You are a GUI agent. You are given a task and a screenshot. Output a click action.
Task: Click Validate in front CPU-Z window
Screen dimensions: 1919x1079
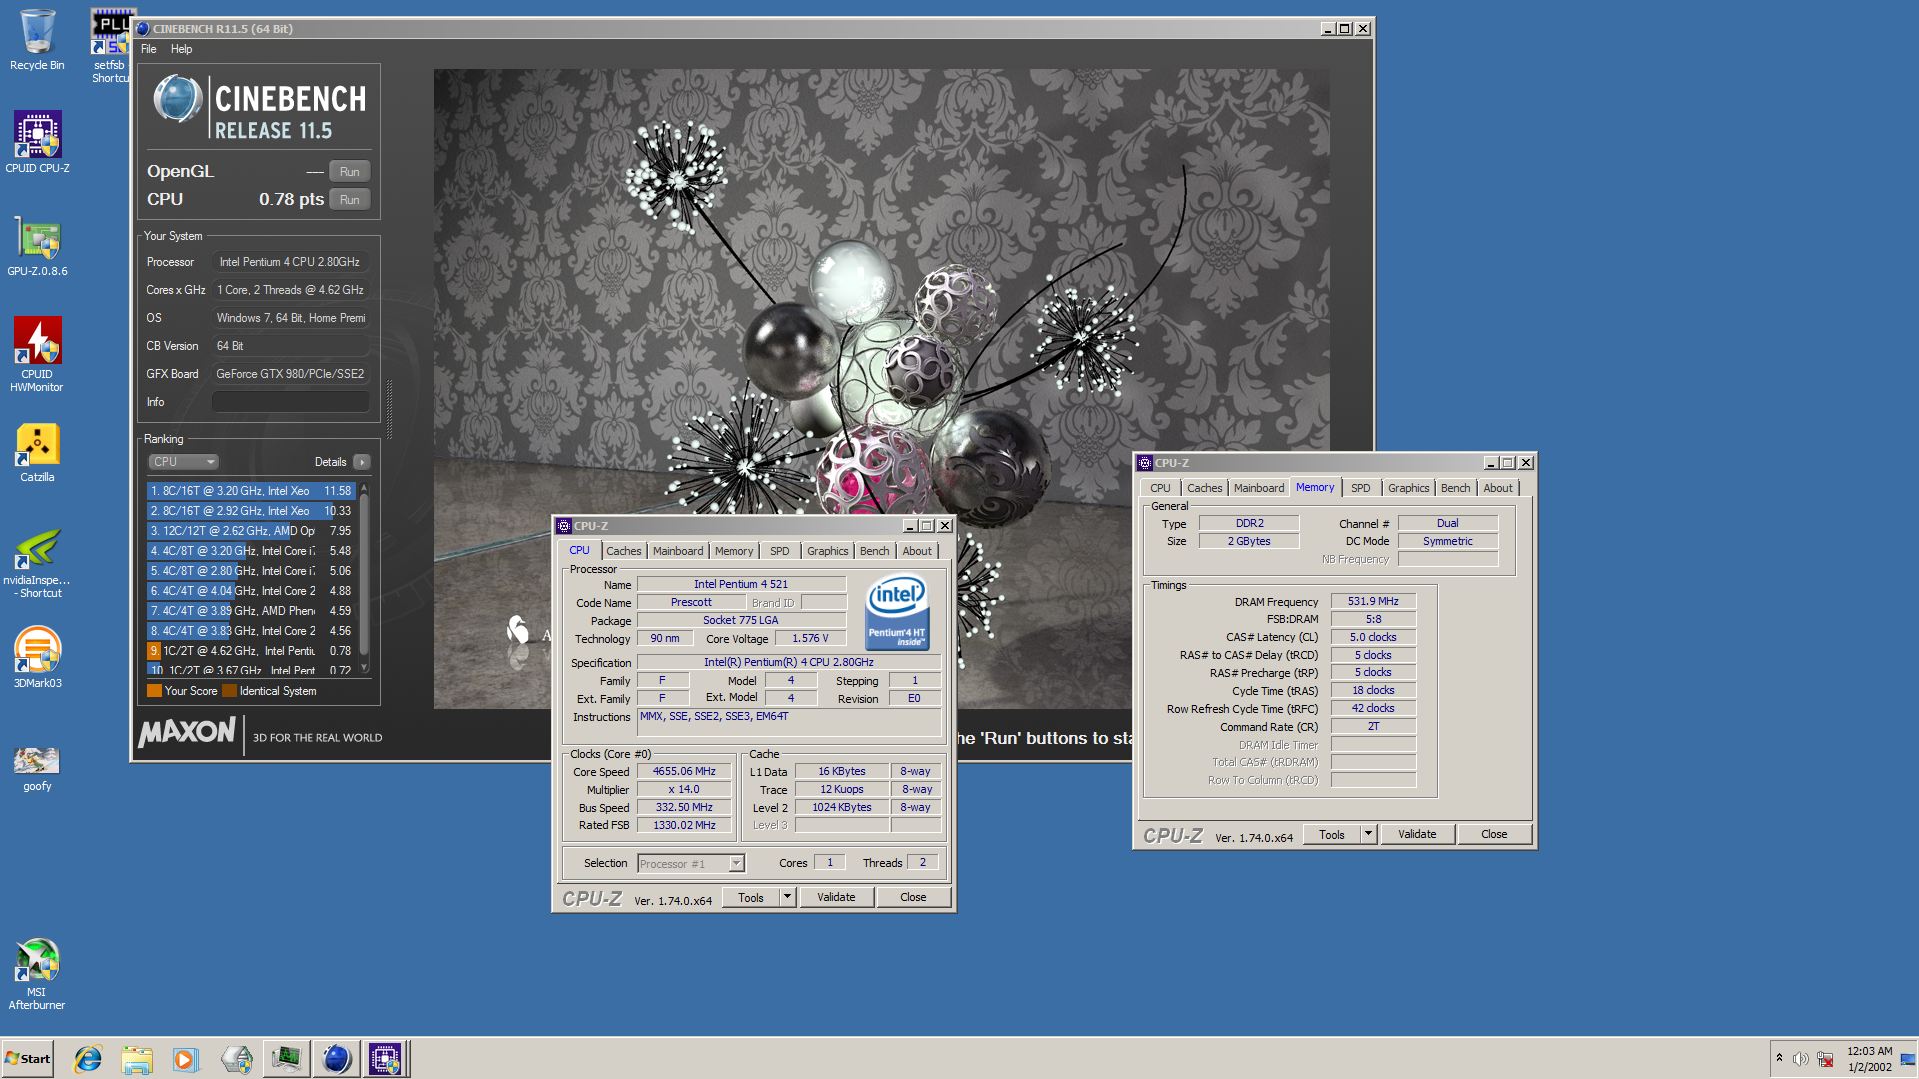tap(836, 898)
